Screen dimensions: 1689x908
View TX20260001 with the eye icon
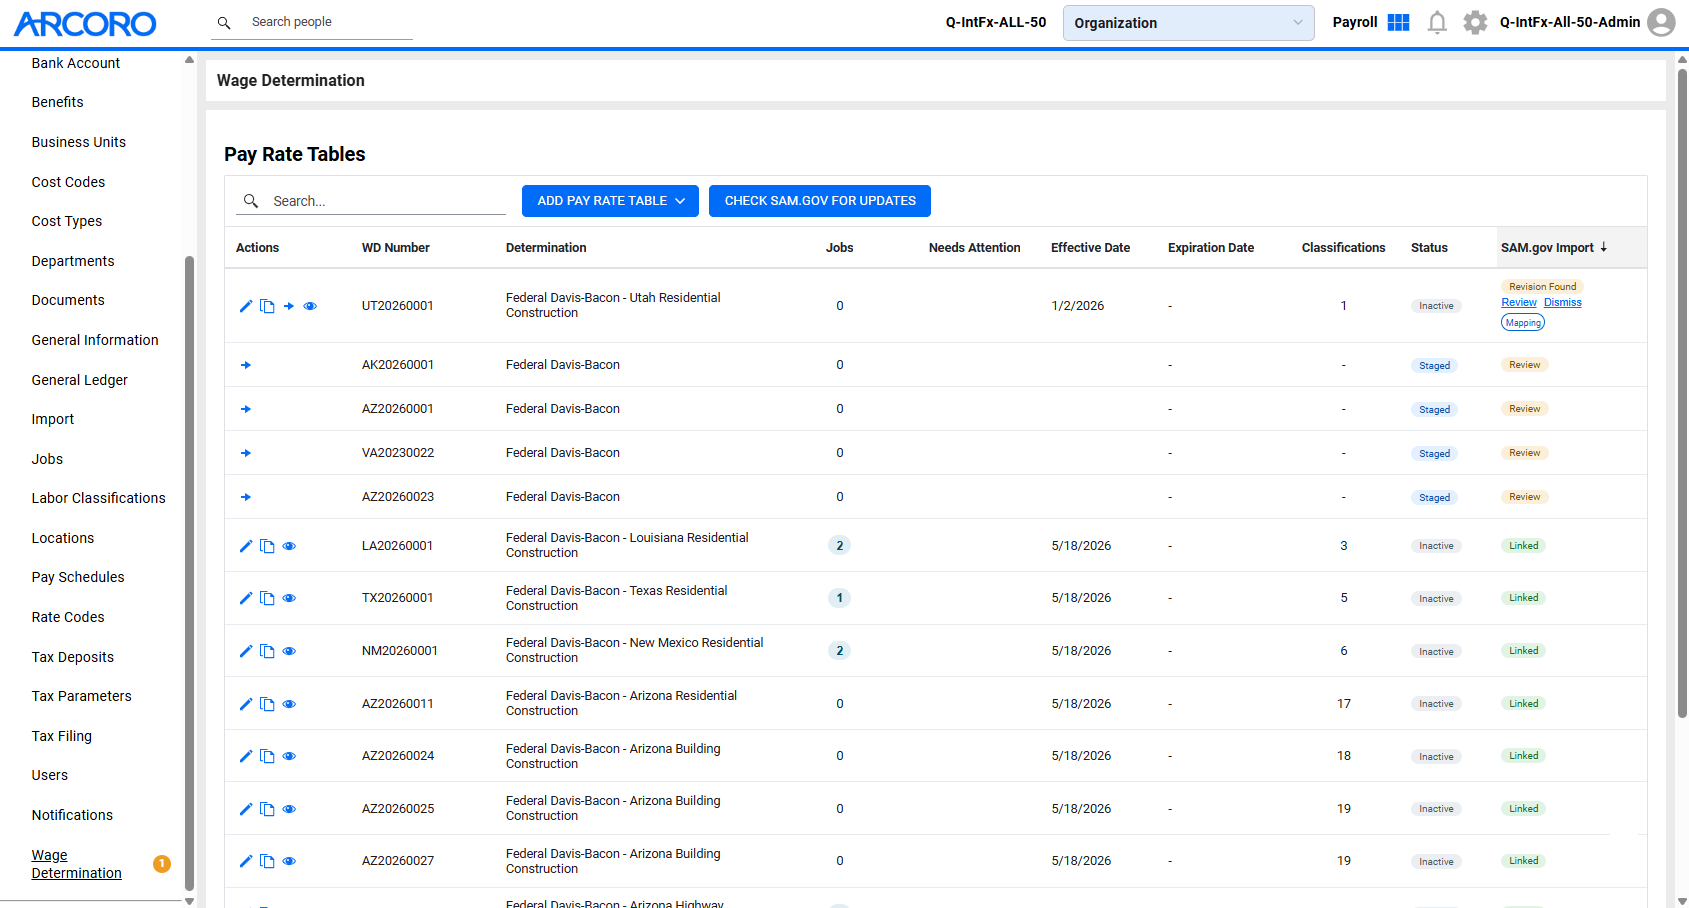coord(289,598)
